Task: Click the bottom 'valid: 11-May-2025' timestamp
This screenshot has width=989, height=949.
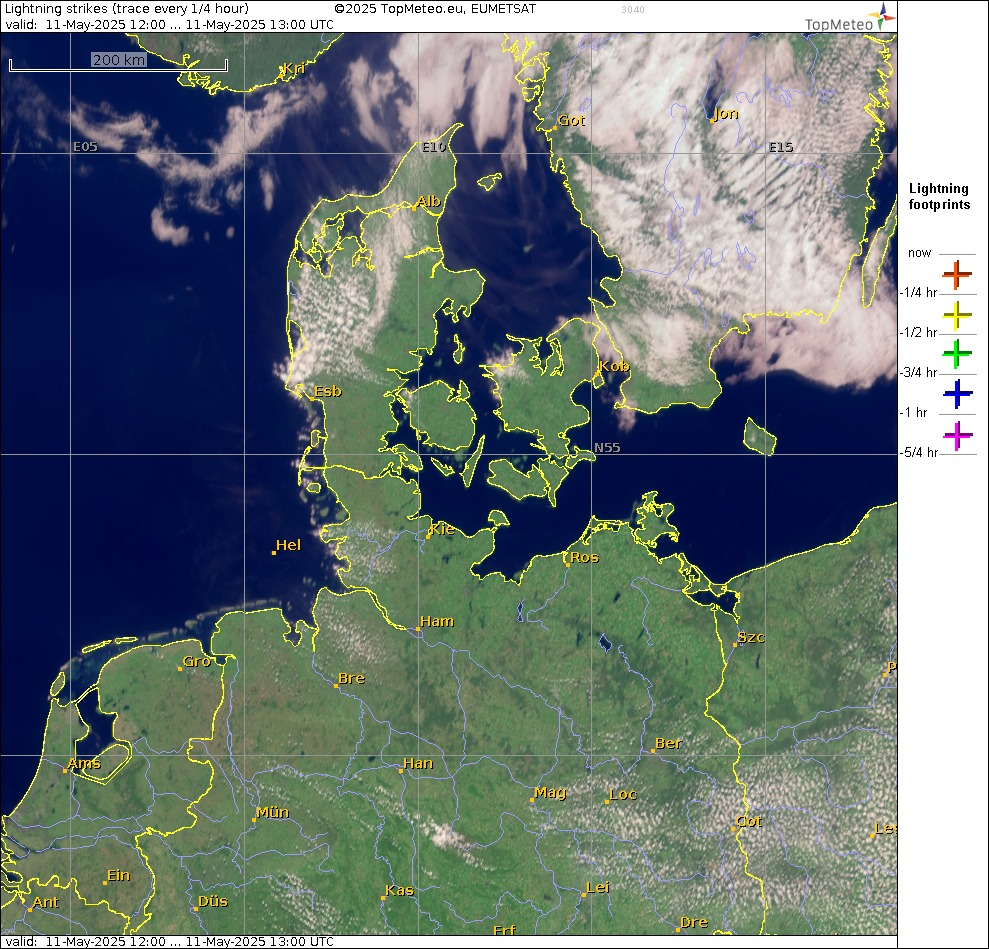Action: 169,941
